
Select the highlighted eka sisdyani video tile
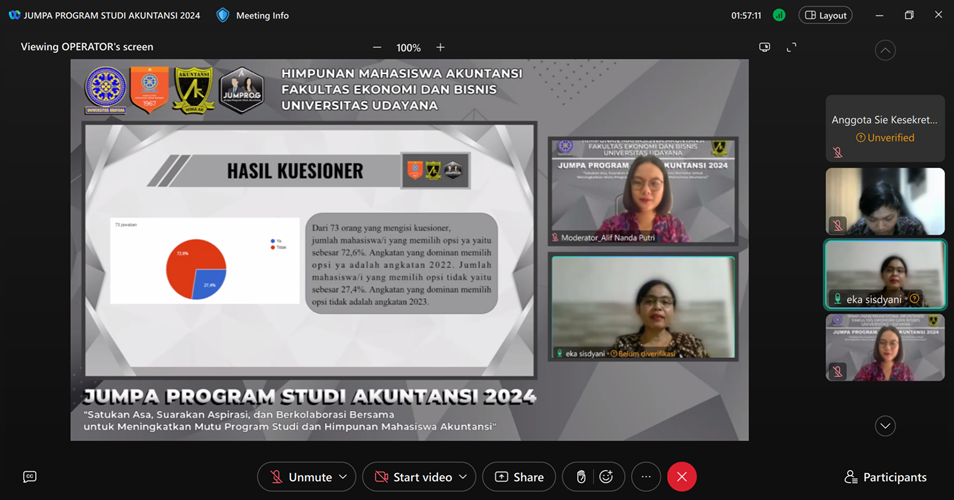pyautogui.click(x=885, y=274)
